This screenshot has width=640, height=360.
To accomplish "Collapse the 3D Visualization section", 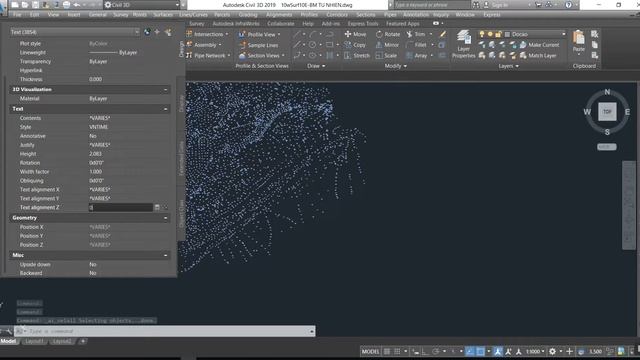I will [165, 89].
